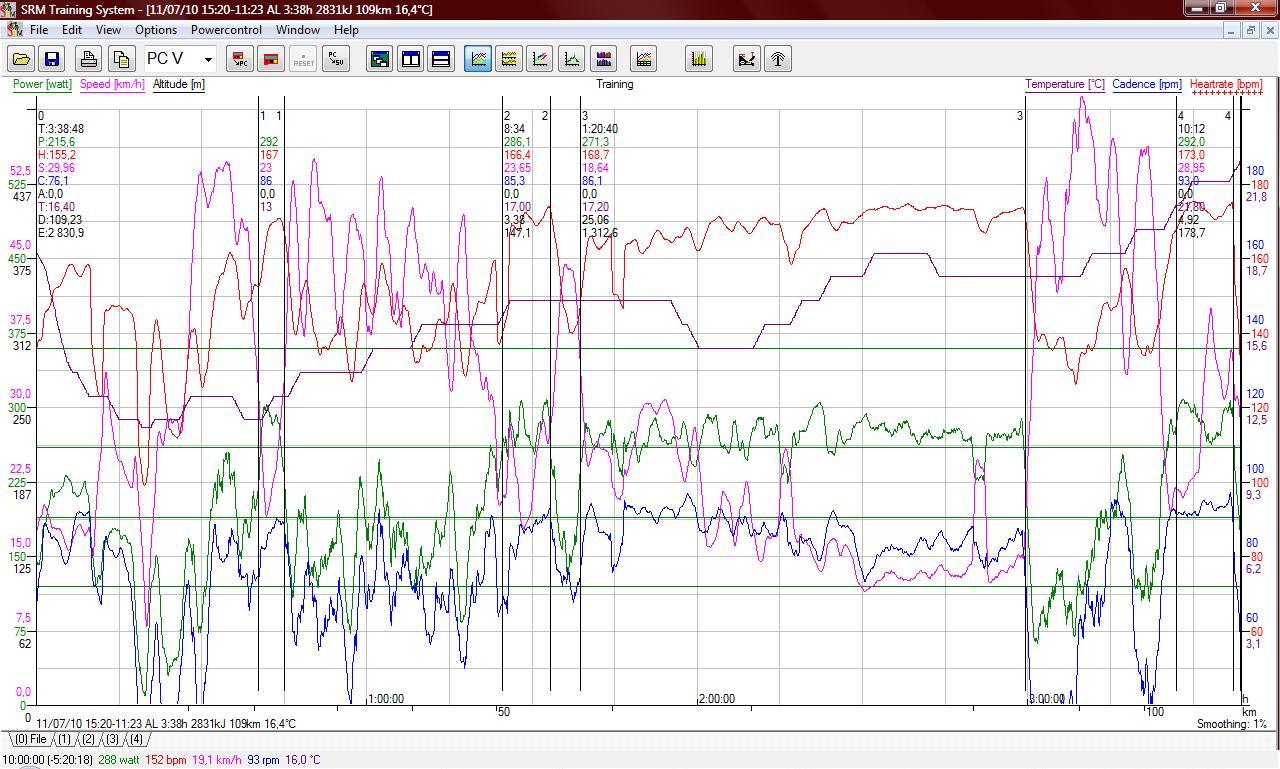The image size is (1280, 769).
Task: Click the download from PowerControl icon
Action: click(239, 59)
